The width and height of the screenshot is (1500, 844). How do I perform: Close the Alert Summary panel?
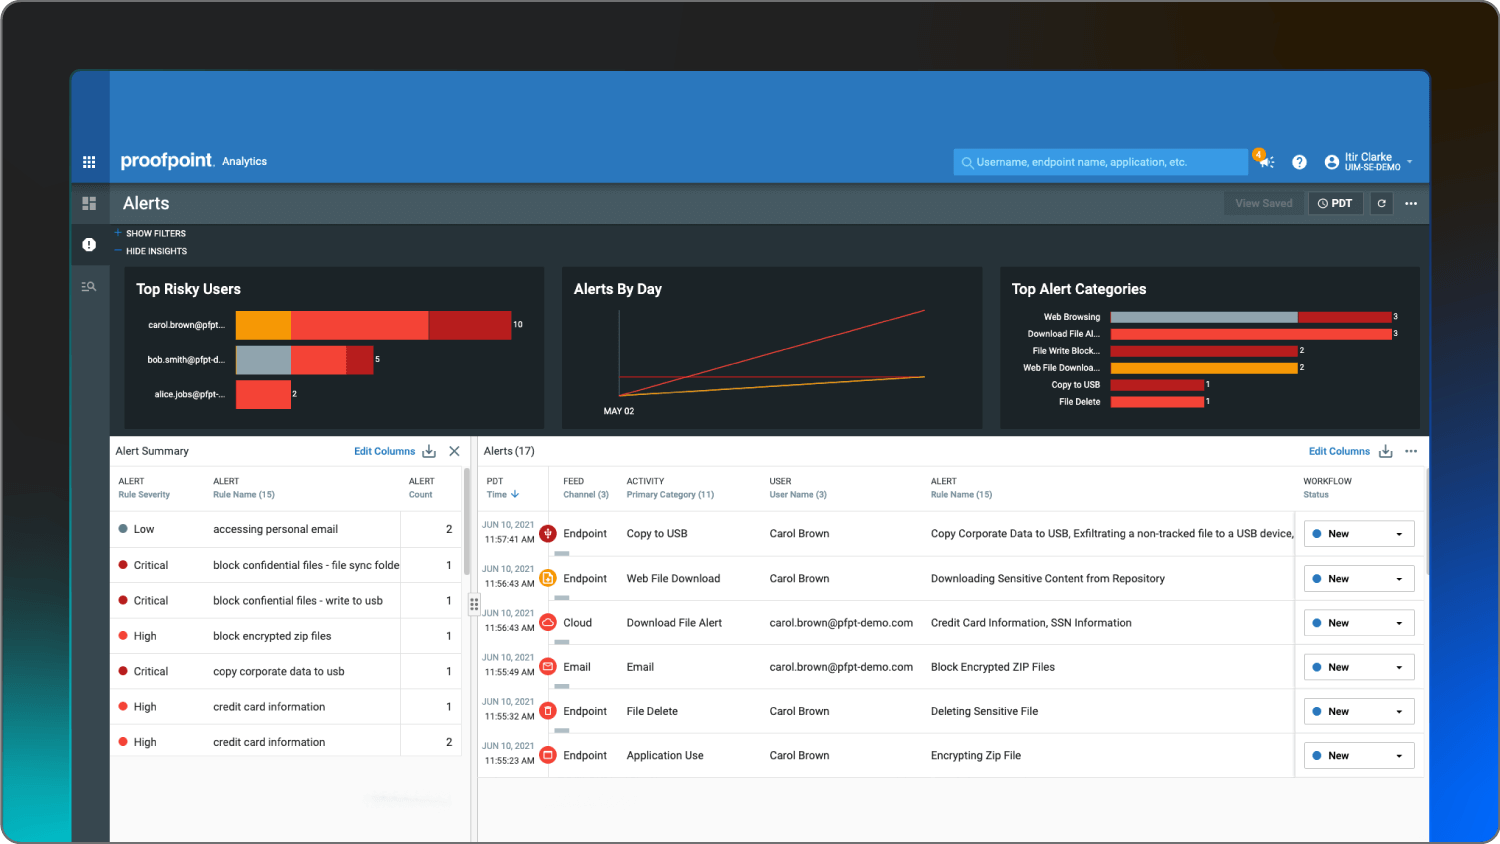pyautogui.click(x=454, y=451)
